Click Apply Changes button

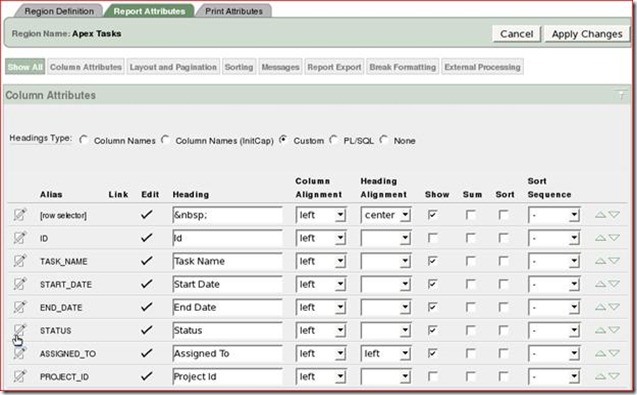pyautogui.click(x=587, y=34)
